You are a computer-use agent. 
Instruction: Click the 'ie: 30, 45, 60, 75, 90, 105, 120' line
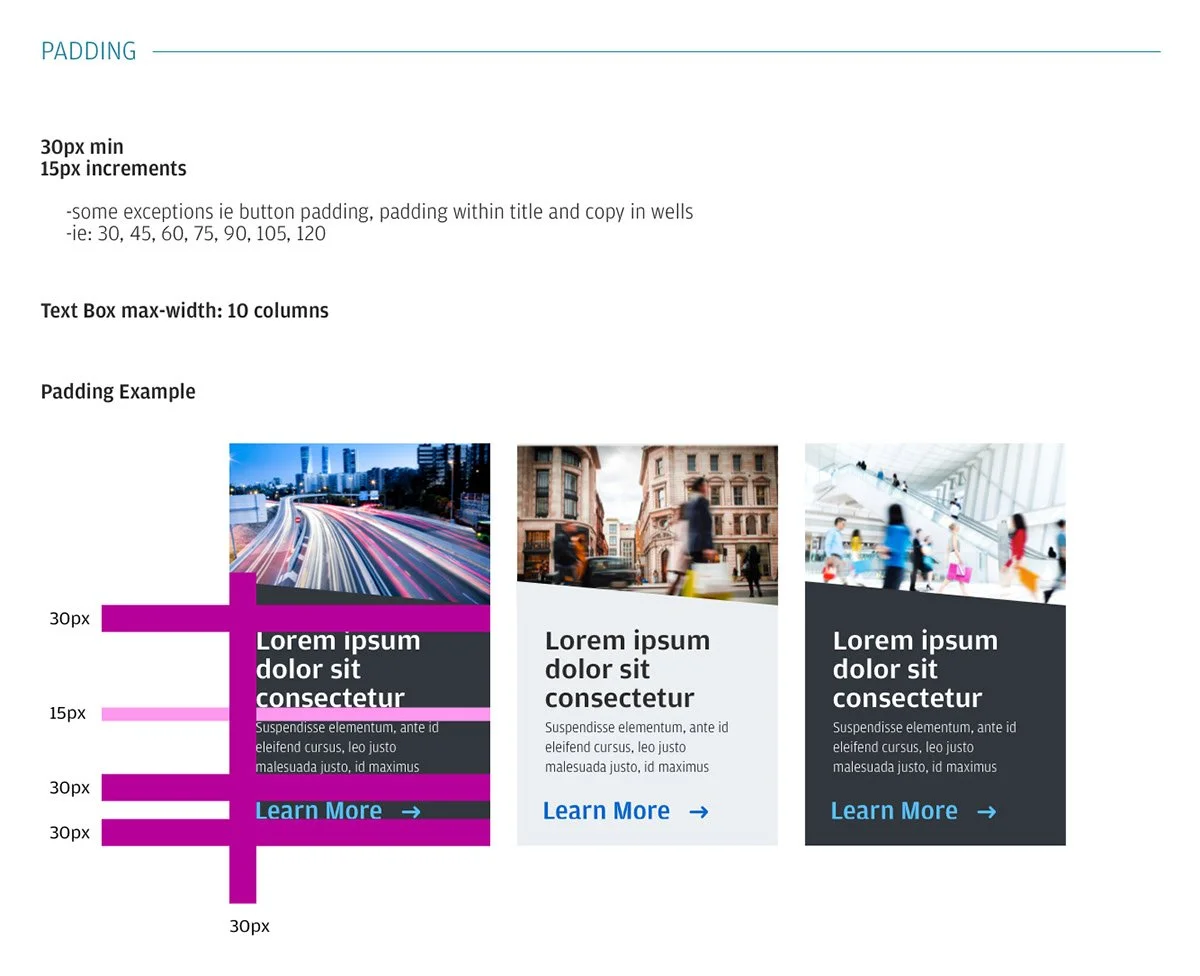[x=196, y=234]
